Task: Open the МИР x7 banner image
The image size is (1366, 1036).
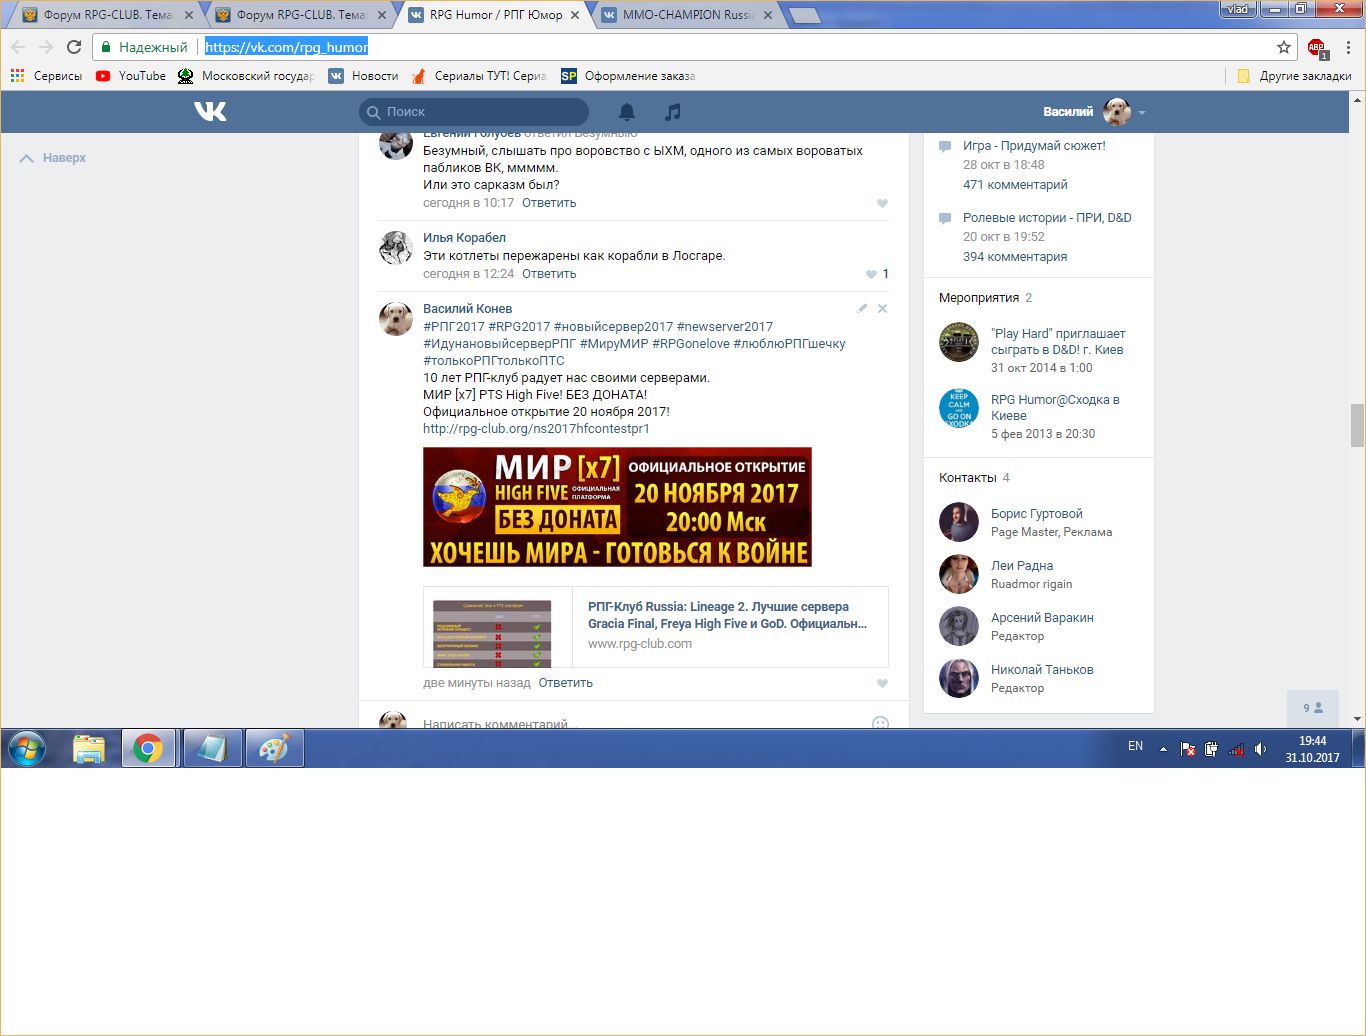Action: pyautogui.click(x=617, y=507)
